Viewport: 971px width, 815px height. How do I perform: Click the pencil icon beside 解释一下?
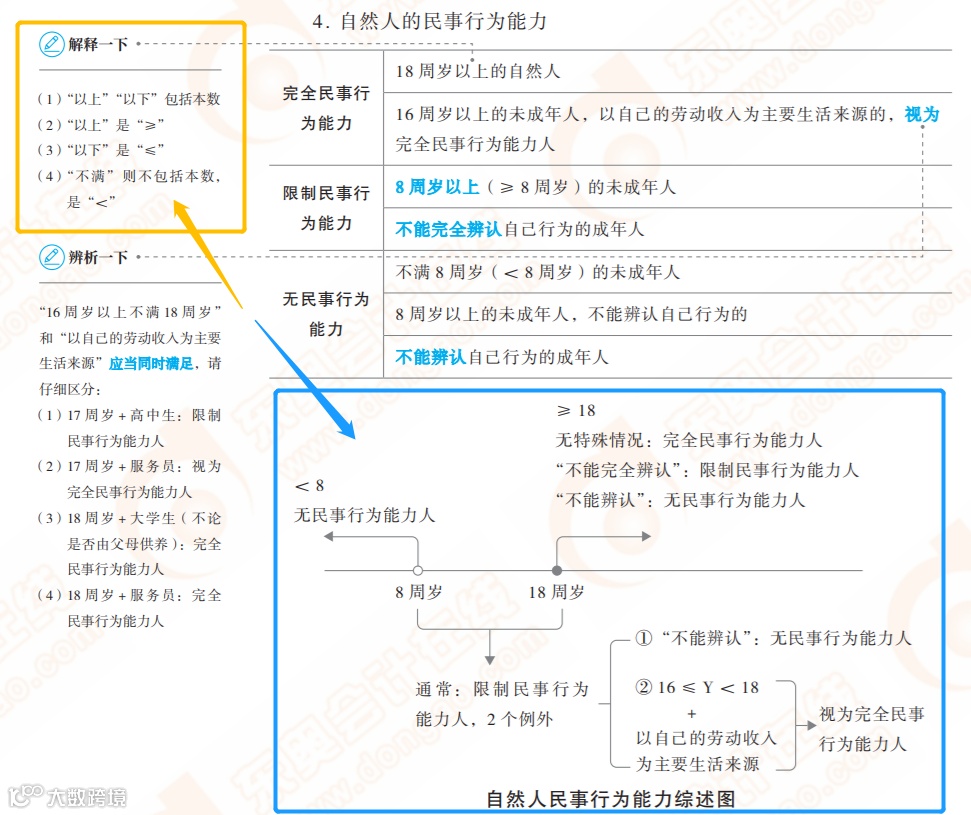pos(51,44)
